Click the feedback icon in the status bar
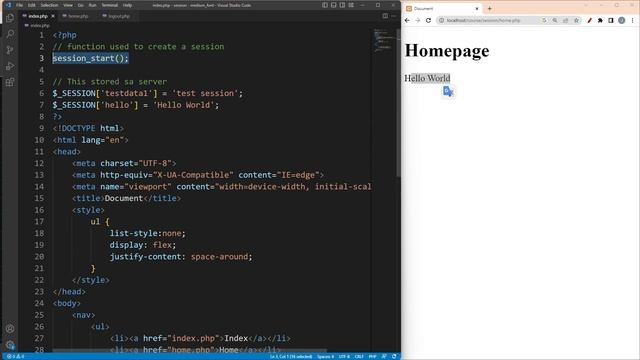The image size is (640, 360). pyautogui.click(x=384, y=356)
